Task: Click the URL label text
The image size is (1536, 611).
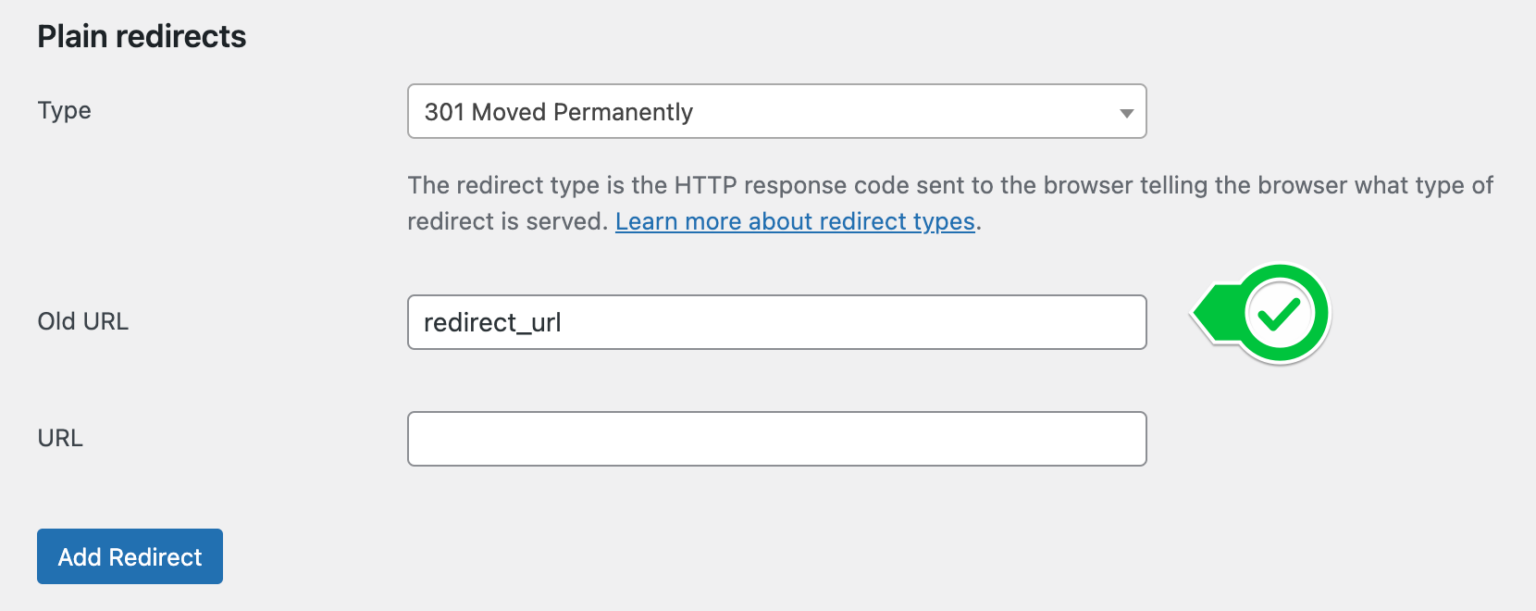Action: click(x=58, y=438)
